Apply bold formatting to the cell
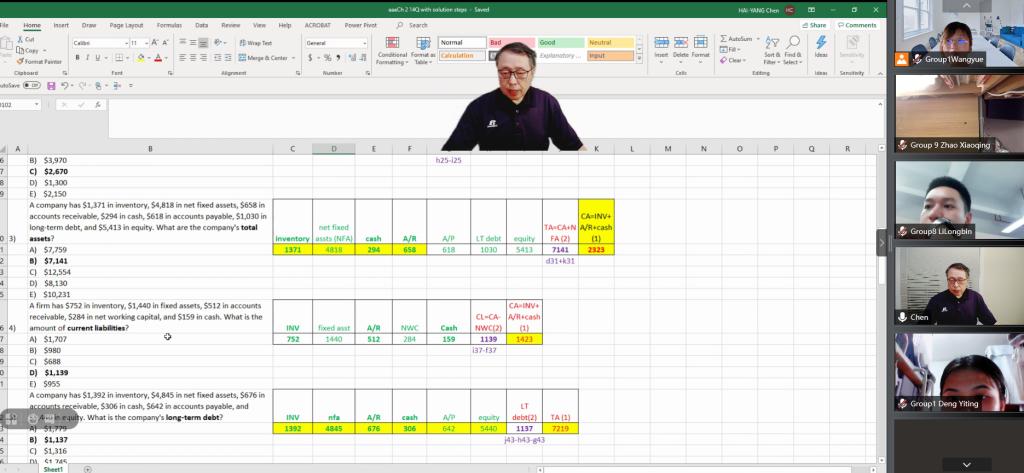The height and width of the screenshot is (473, 1024). (x=78, y=57)
